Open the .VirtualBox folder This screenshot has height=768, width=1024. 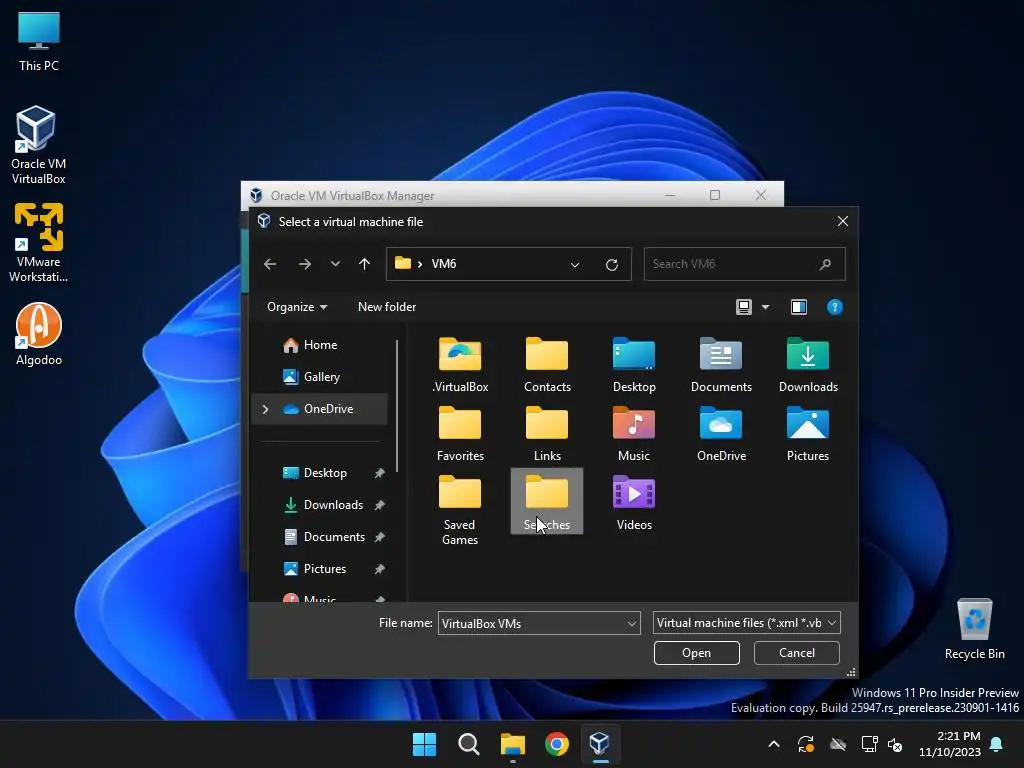coord(460,365)
